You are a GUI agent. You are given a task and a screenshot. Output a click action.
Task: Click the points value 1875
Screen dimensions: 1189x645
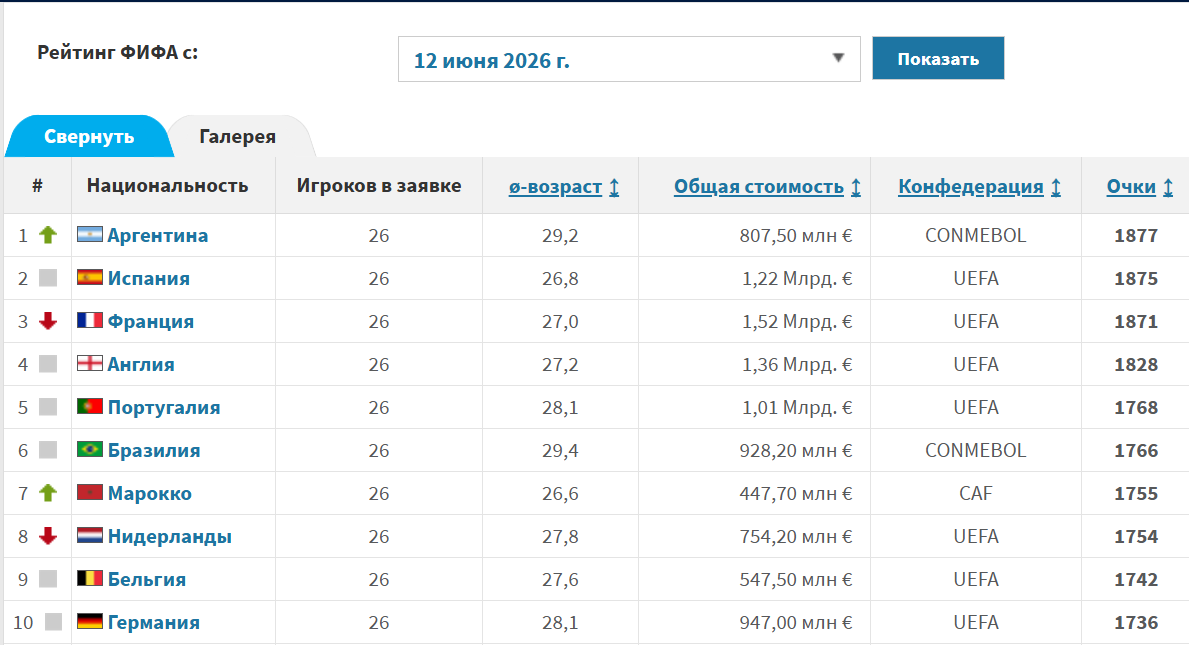1136,279
